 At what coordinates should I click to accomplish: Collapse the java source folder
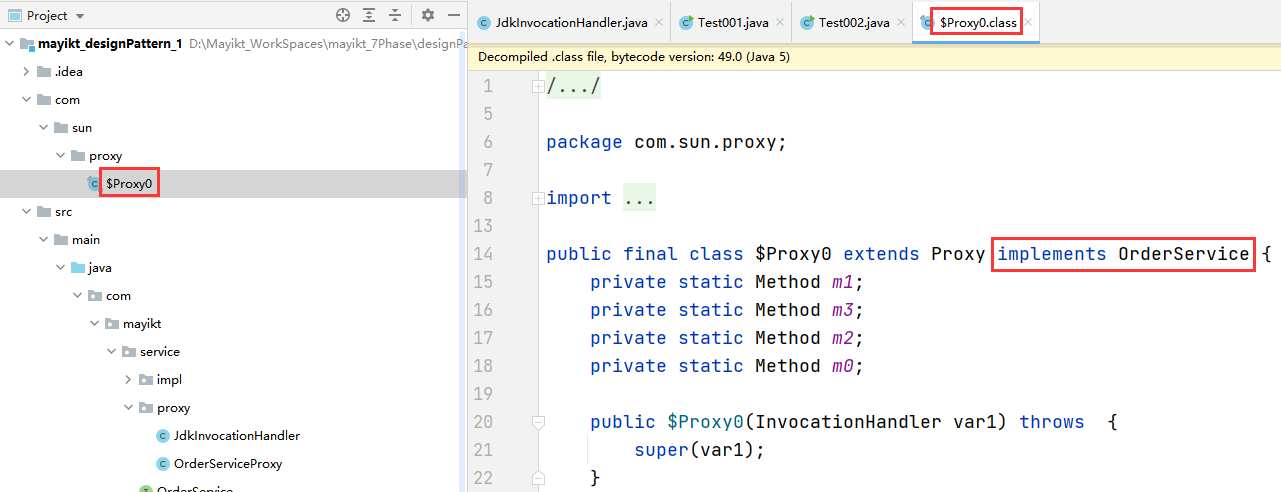[x=60, y=268]
